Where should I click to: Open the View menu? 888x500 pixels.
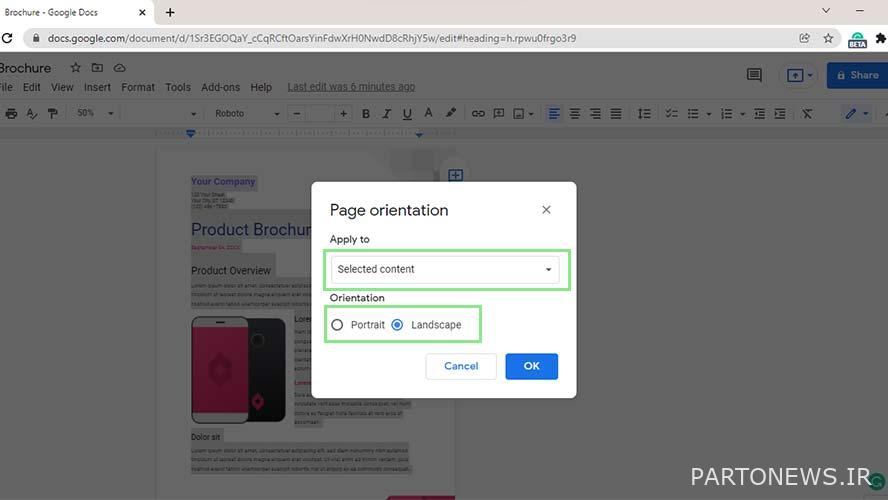62,87
